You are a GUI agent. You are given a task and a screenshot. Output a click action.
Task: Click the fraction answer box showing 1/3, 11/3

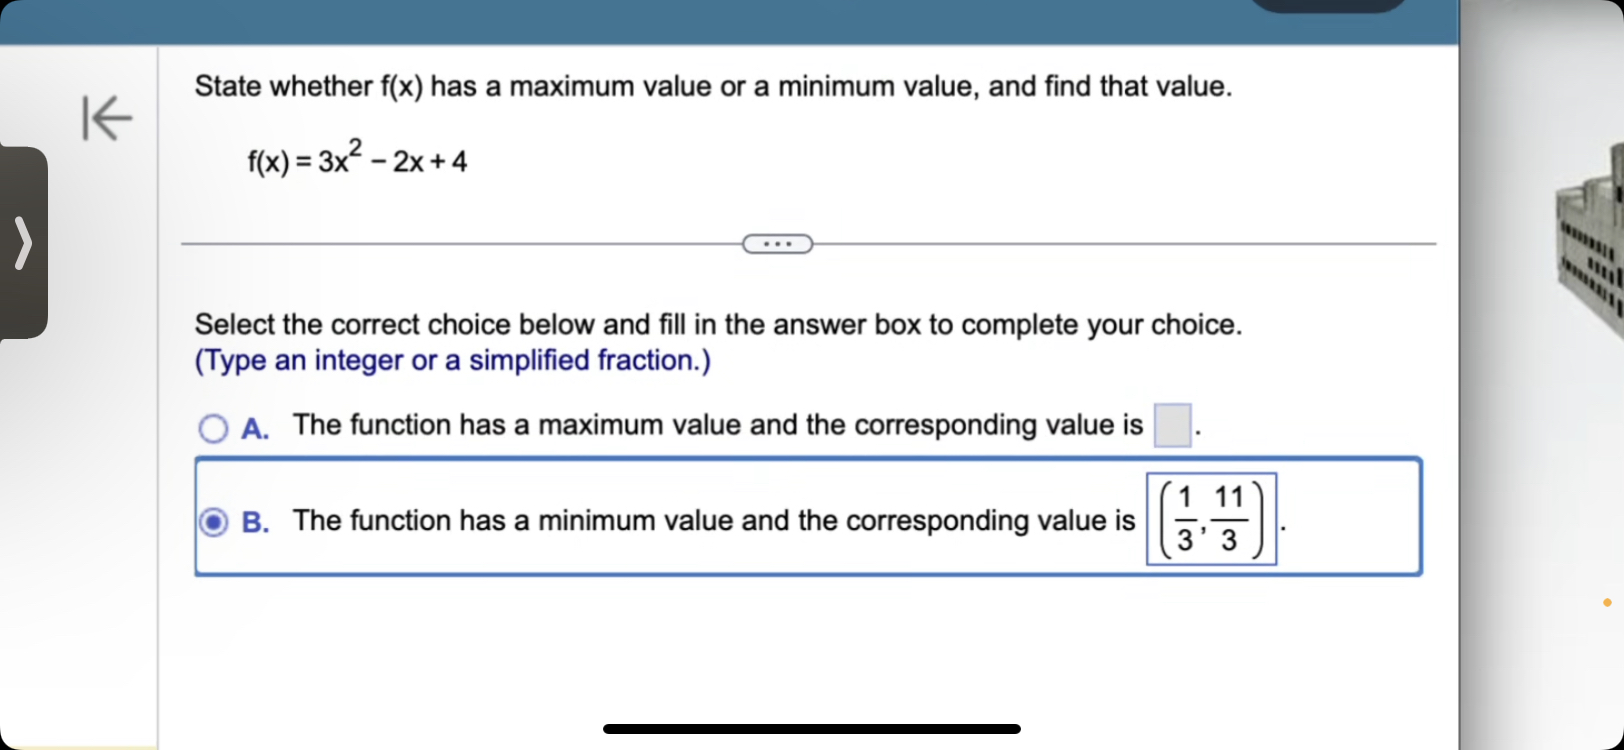tap(1210, 520)
